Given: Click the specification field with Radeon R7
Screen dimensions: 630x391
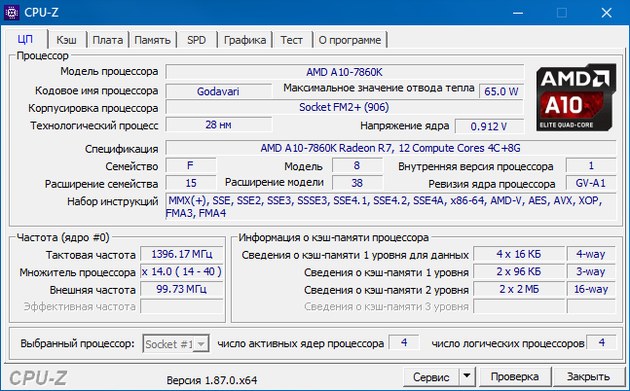Looking at the screenshot, I should [391, 148].
